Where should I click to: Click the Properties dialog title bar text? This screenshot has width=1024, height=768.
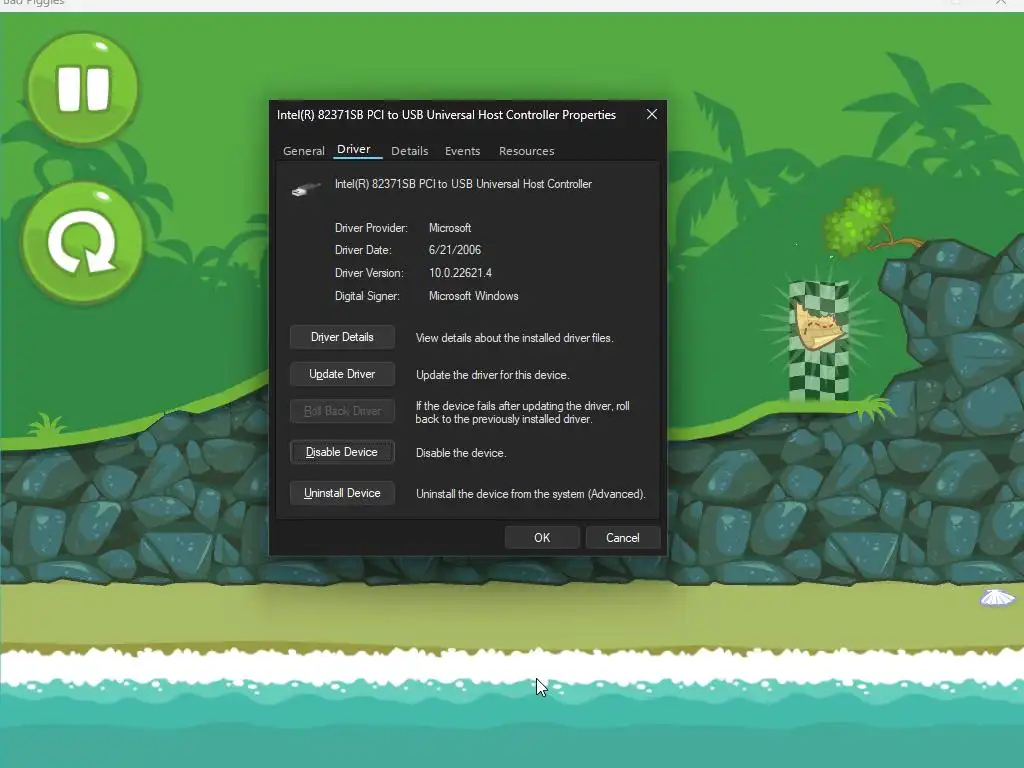(446, 115)
